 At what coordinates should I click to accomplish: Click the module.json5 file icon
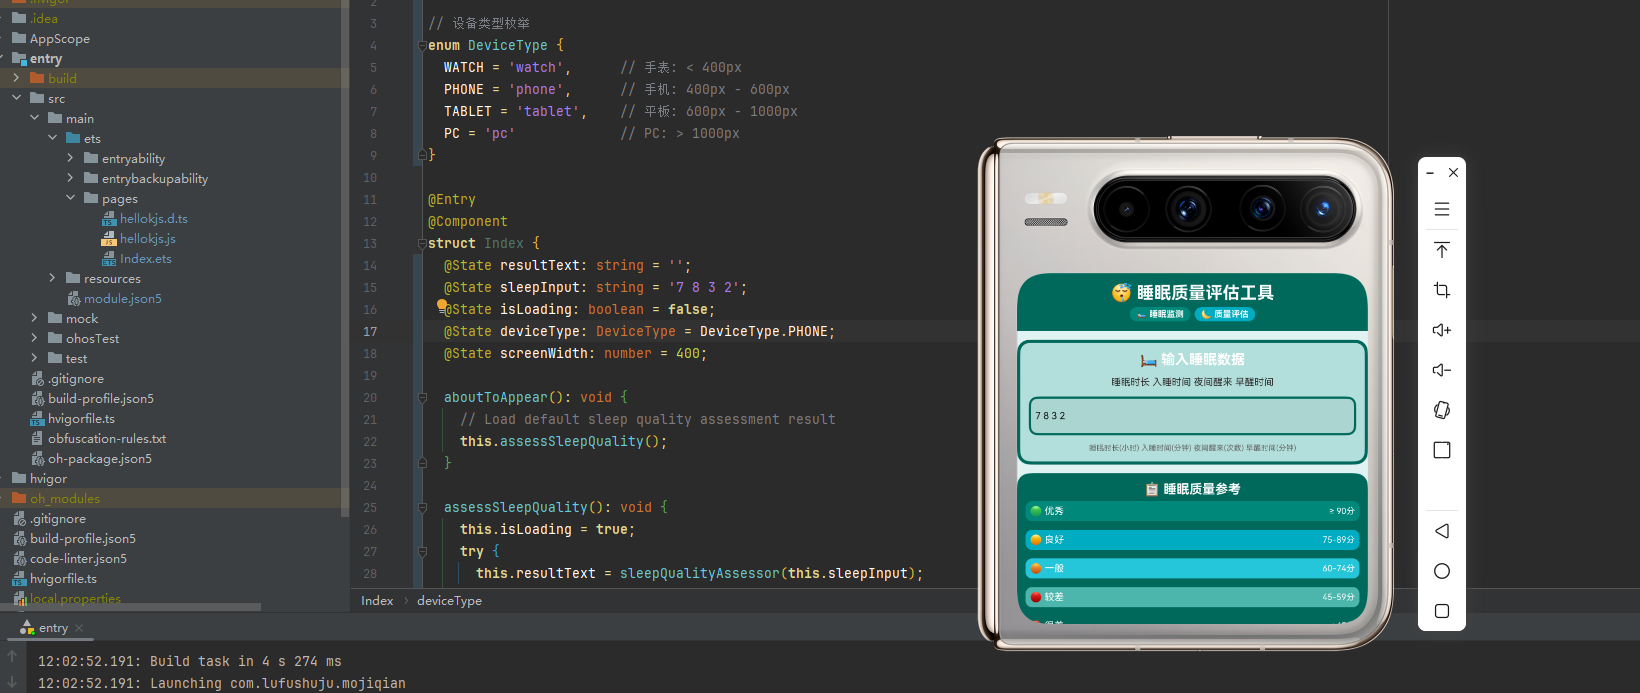tap(73, 299)
